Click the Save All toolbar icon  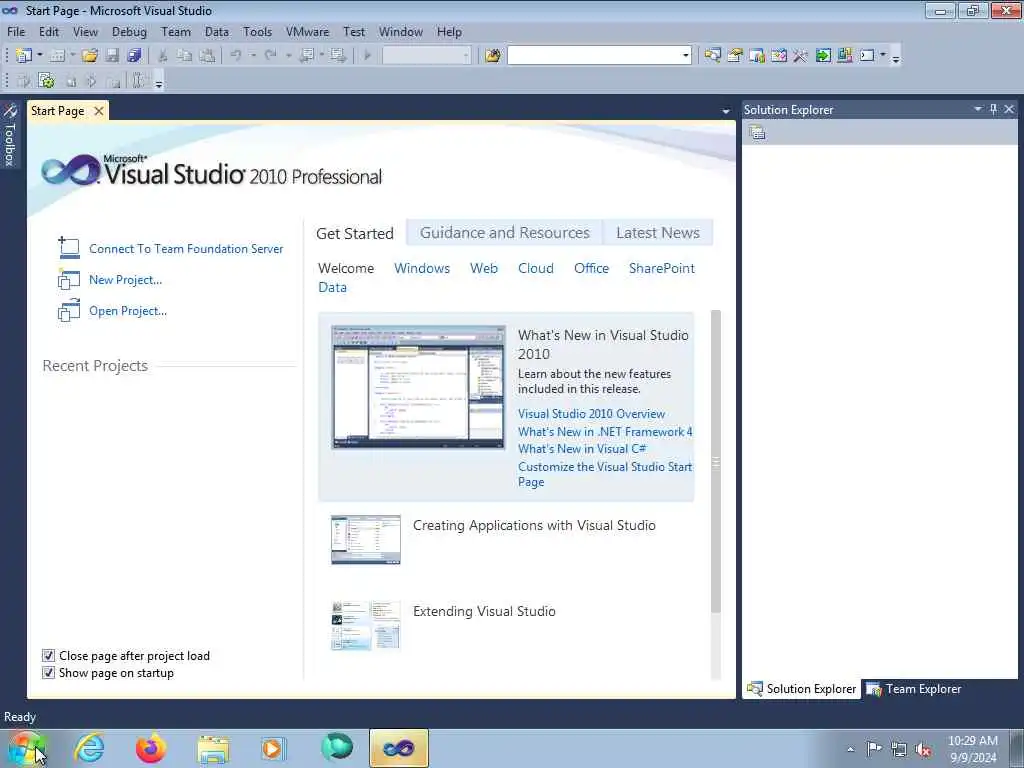coord(135,56)
